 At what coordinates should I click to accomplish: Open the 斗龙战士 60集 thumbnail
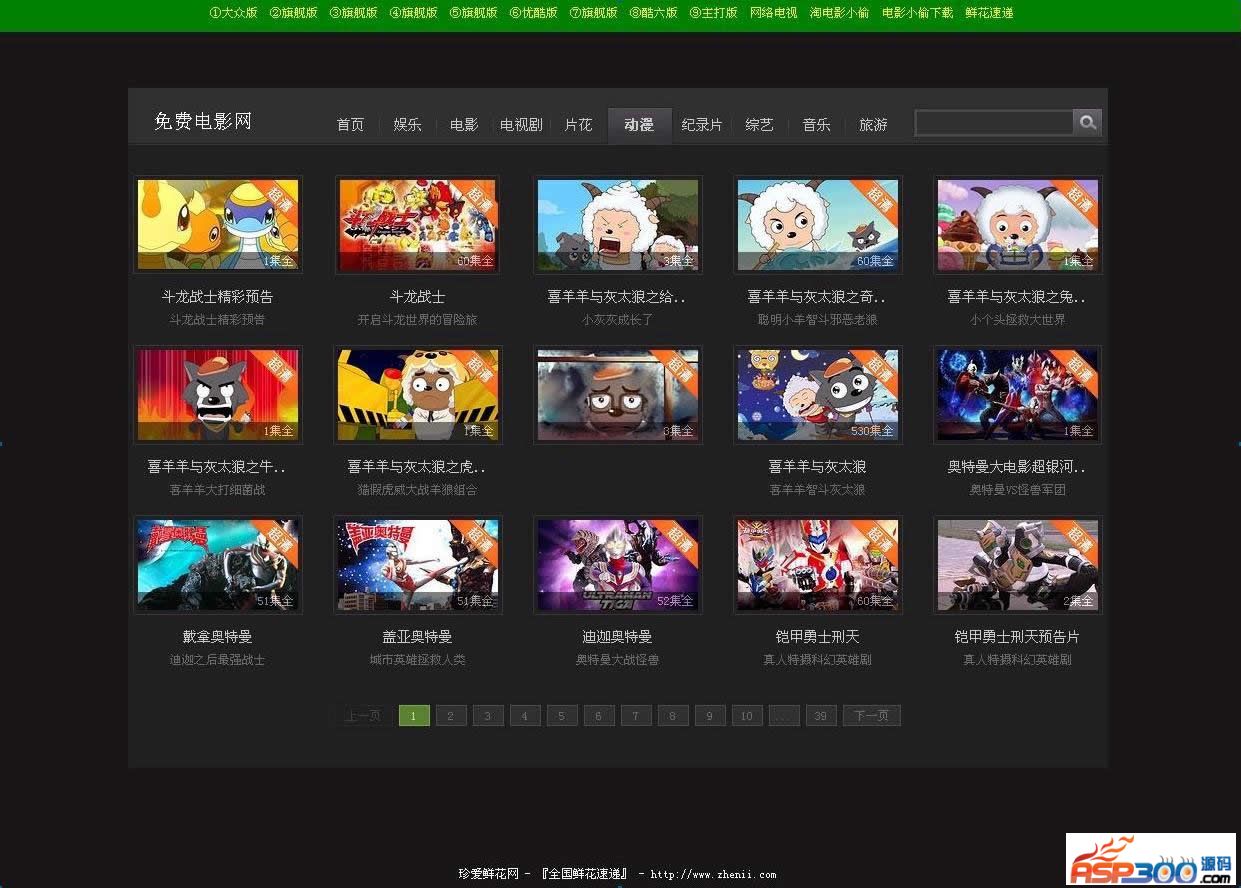tap(418, 225)
